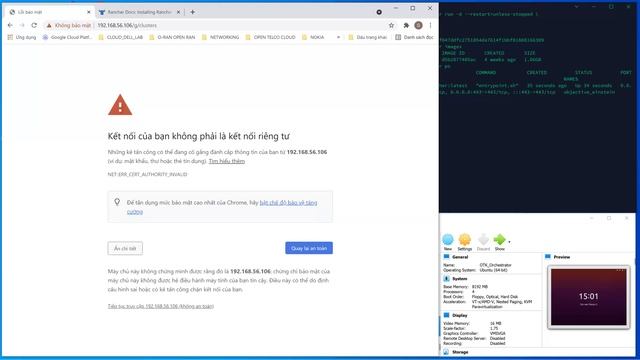Open Chrome's three-dot menu
Image resolution: width=640 pixels, height=360 pixels.
[x=430, y=25]
